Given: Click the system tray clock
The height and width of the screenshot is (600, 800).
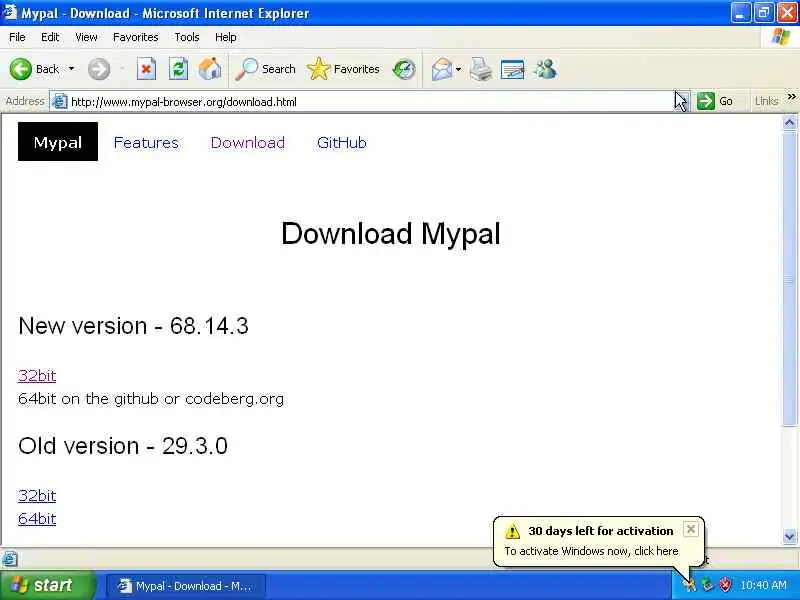Looking at the screenshot, I should (x=763, y=585).
